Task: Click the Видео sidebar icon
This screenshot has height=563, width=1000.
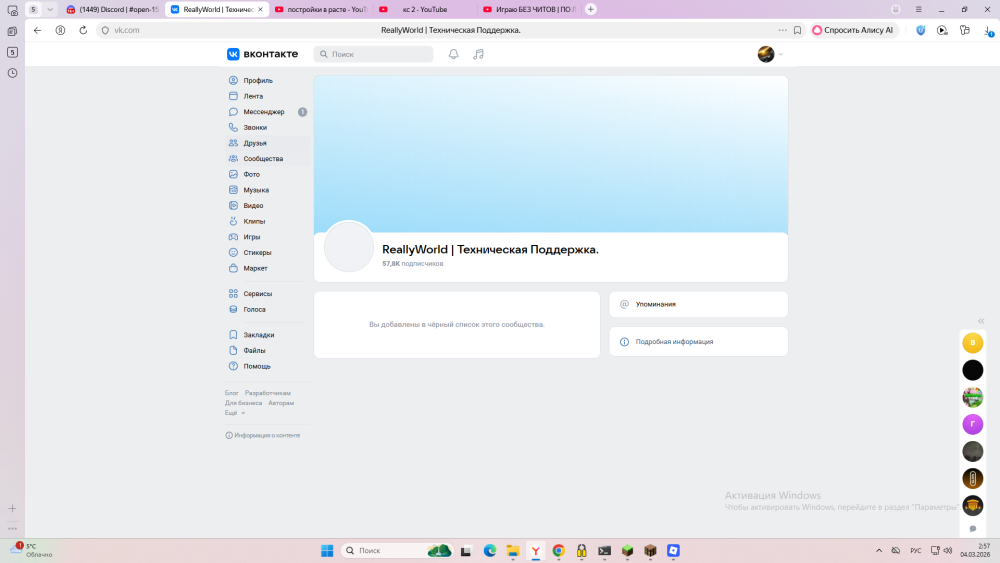Action: 233,205
